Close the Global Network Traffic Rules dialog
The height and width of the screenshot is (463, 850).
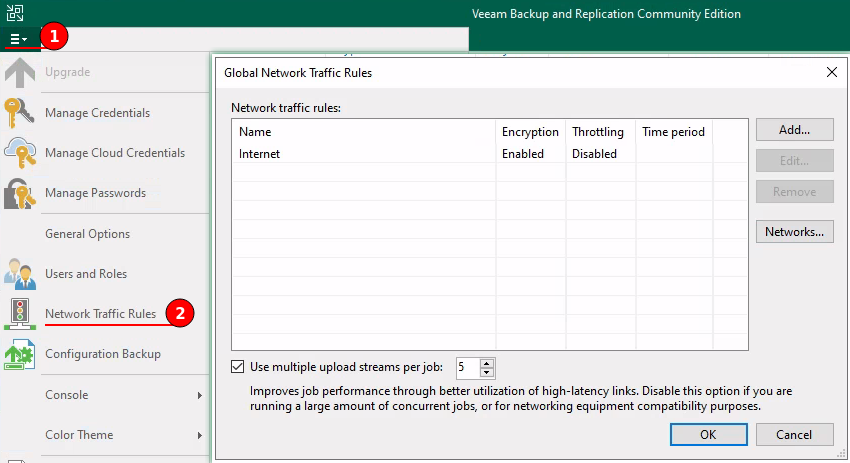pyautogui.click(x=832, y=72)
